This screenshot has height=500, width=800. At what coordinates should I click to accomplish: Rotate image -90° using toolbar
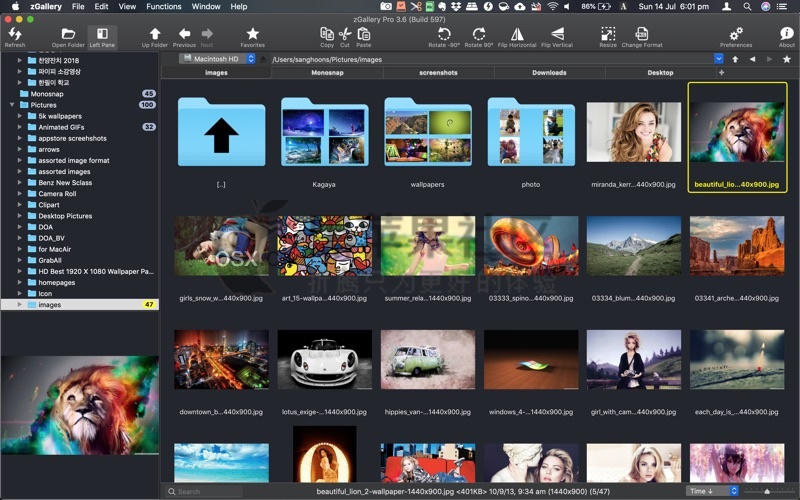coord(444,37)
